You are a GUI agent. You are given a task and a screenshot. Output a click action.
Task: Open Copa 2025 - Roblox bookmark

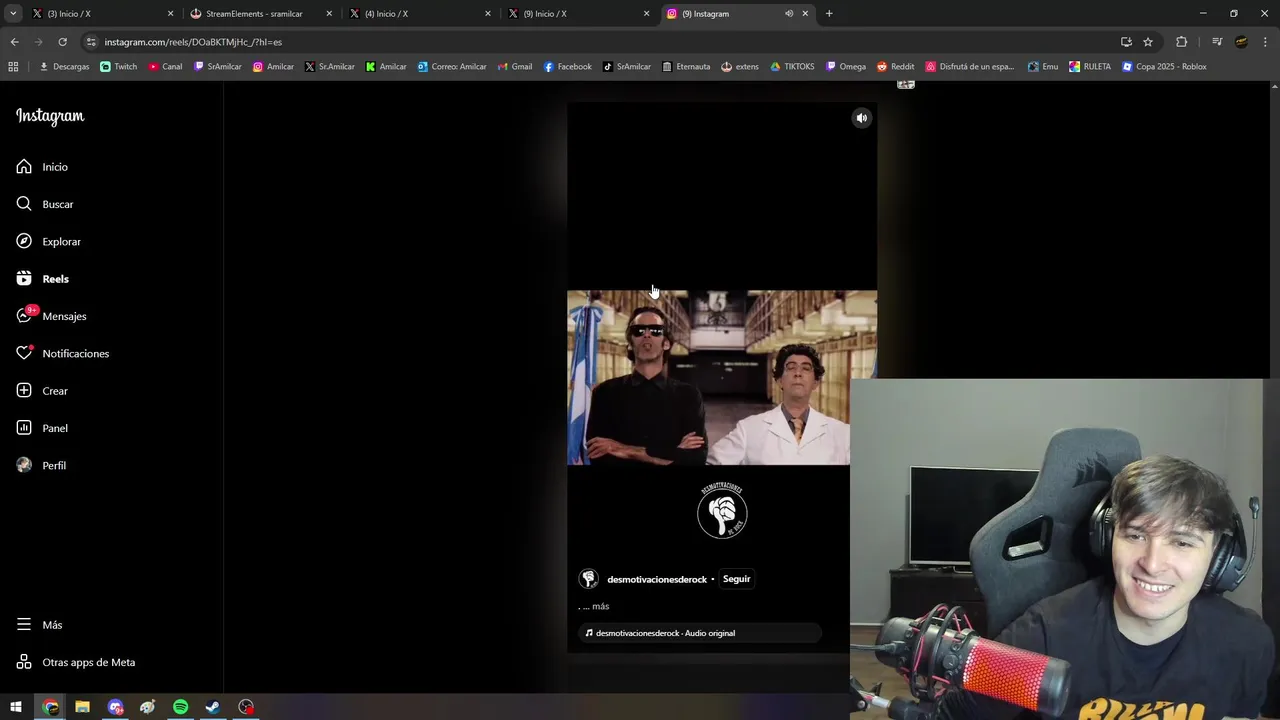tap(1164, 67)
